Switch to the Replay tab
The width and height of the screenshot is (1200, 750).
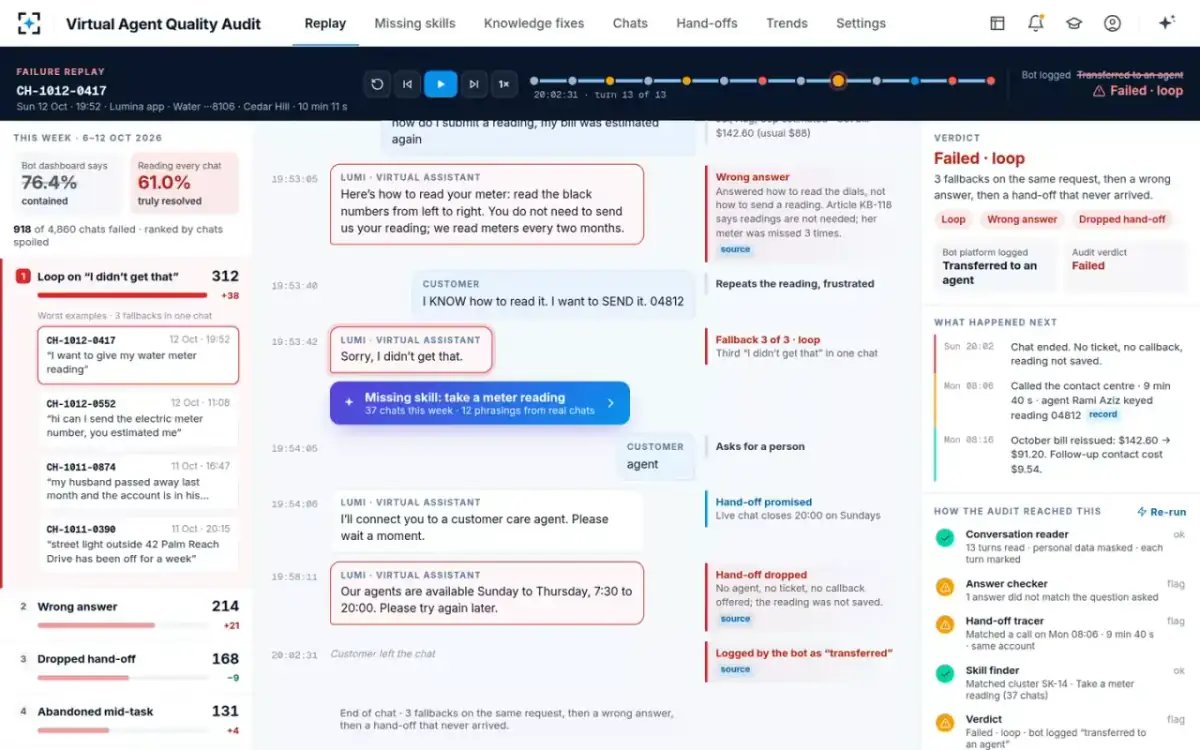325,23
